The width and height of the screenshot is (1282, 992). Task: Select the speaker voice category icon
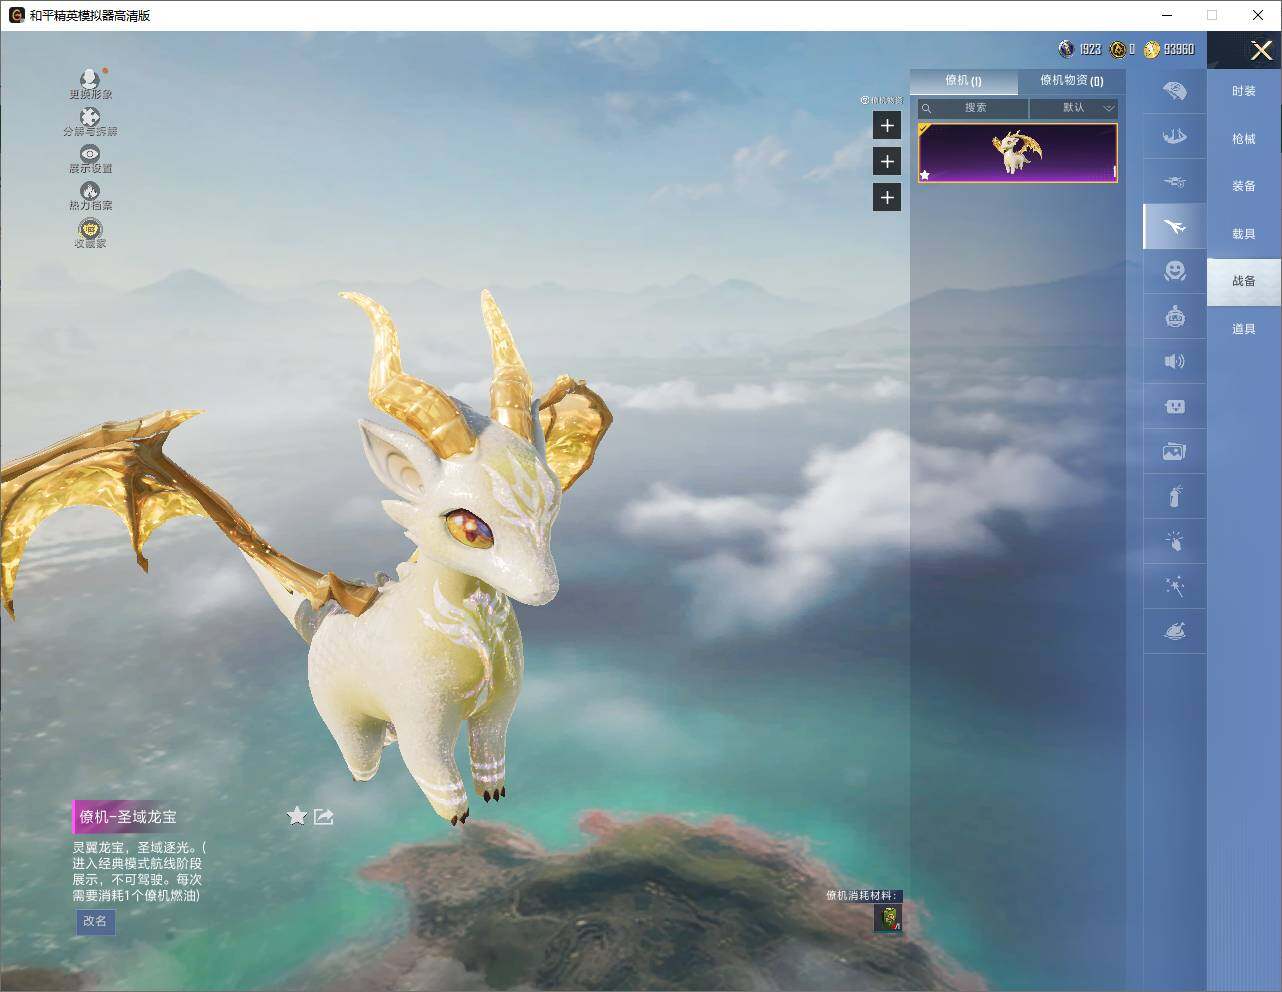[x=1175, y=361]
